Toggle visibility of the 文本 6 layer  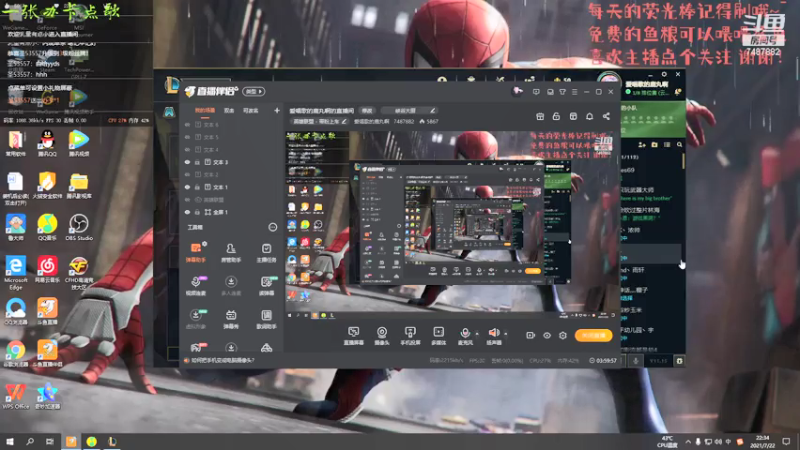click(x=187, y=124)
